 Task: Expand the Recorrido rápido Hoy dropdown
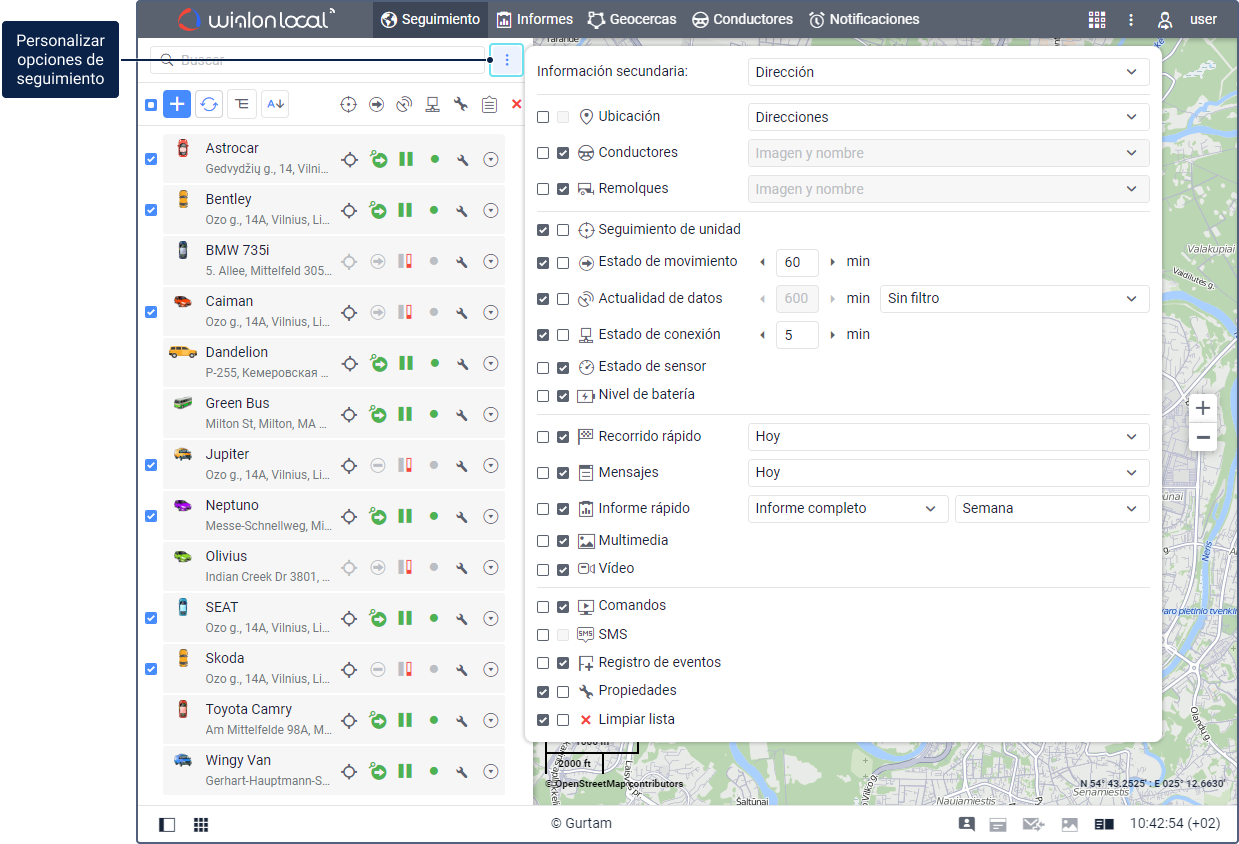(x=948, y=437)
